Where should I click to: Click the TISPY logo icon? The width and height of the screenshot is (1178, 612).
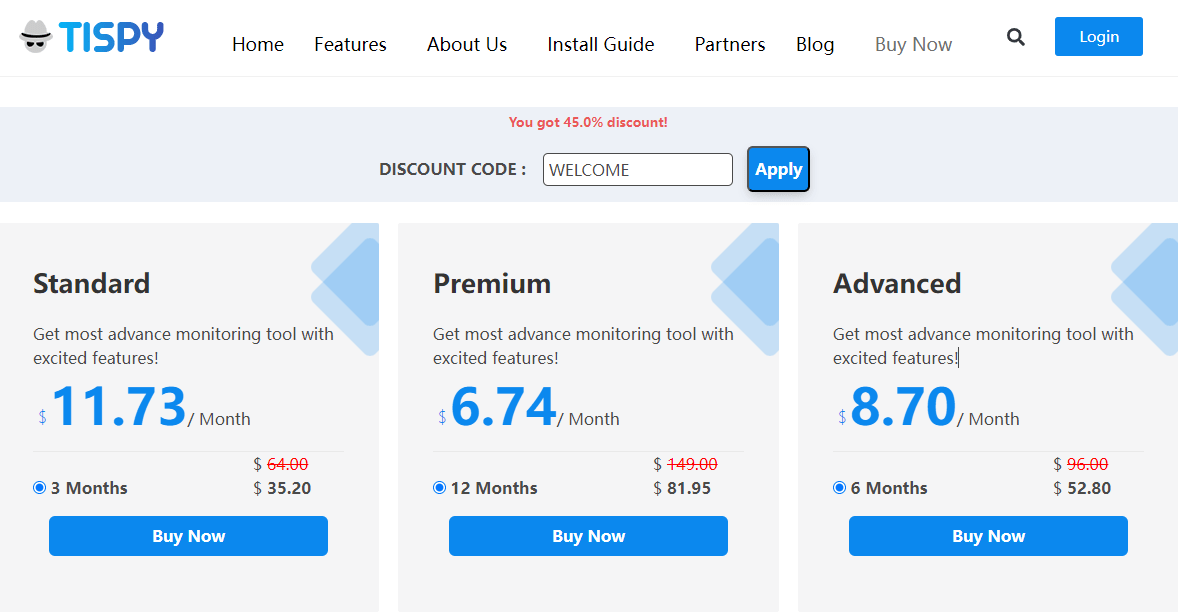click(37, 37)
